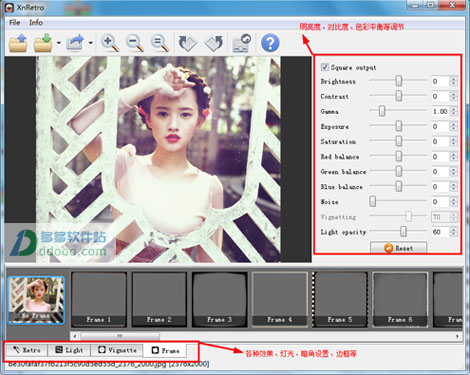
Task: Click the share image icon
Action: pos(75,43)
